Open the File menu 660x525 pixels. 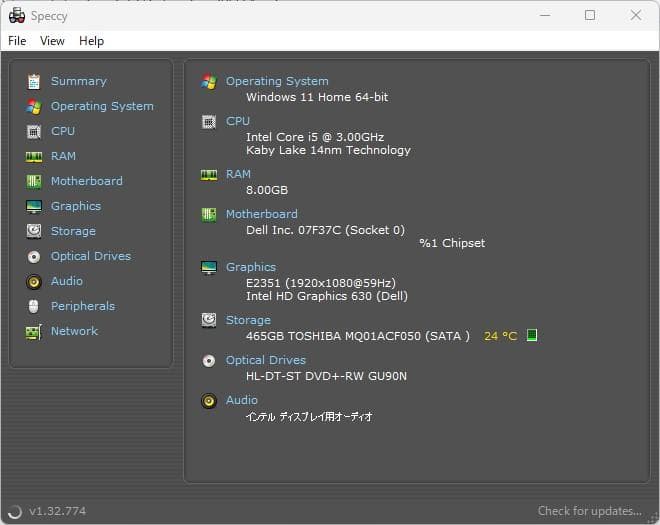(17, 41)
